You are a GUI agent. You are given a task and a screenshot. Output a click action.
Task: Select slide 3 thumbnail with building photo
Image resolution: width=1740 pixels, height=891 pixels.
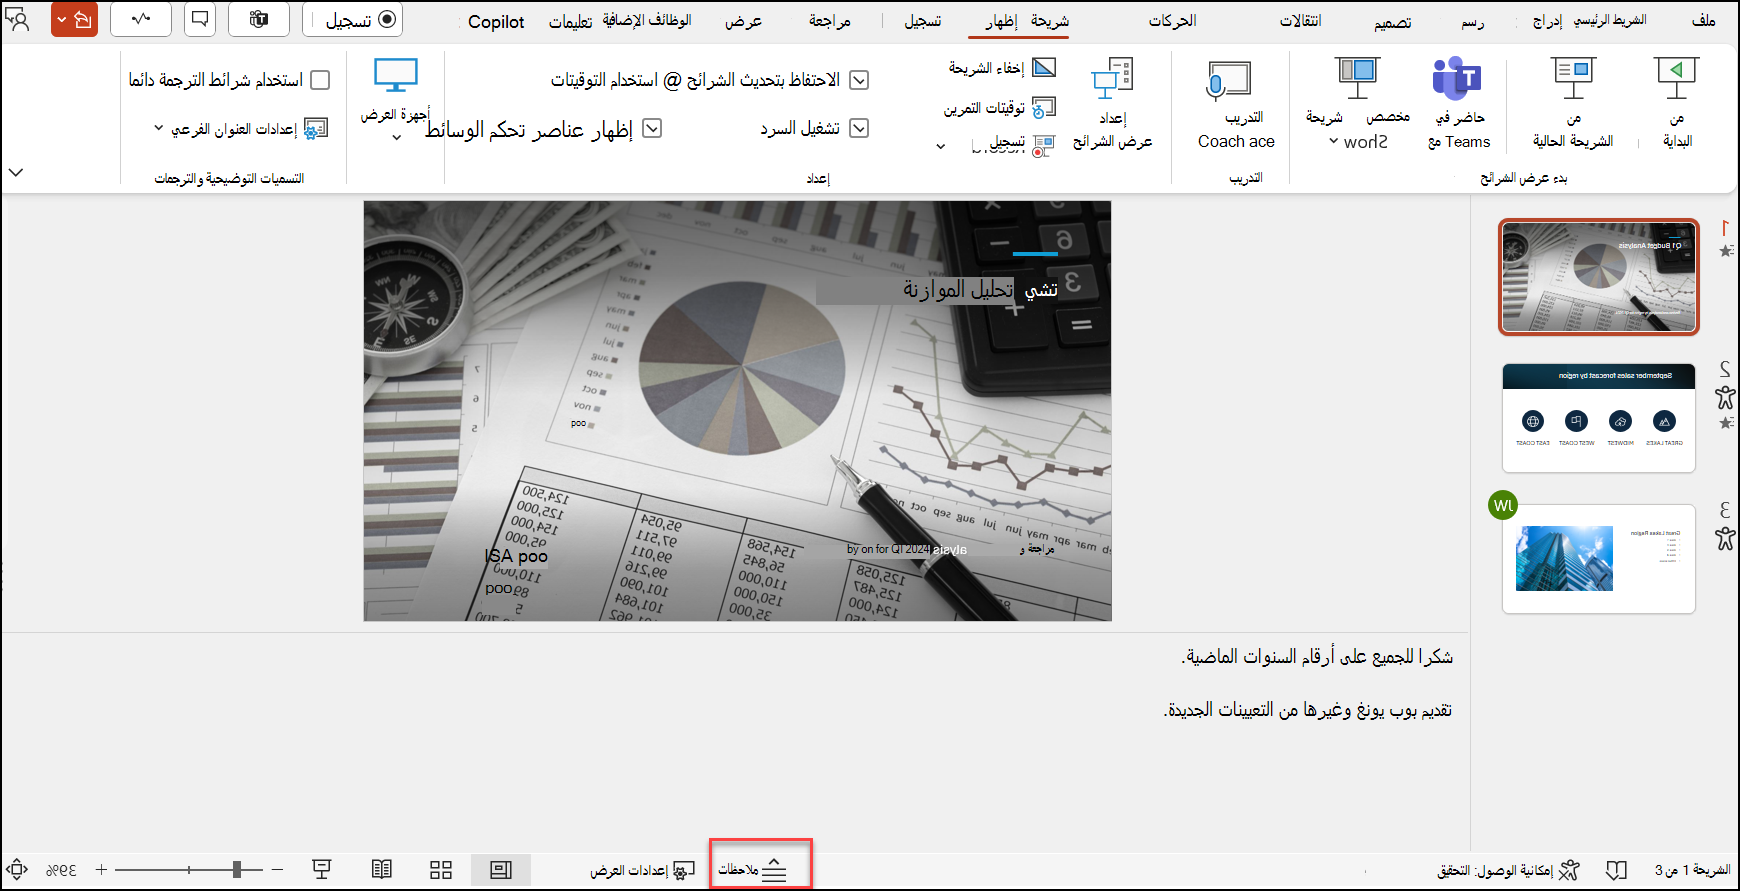click(1599, 558)
